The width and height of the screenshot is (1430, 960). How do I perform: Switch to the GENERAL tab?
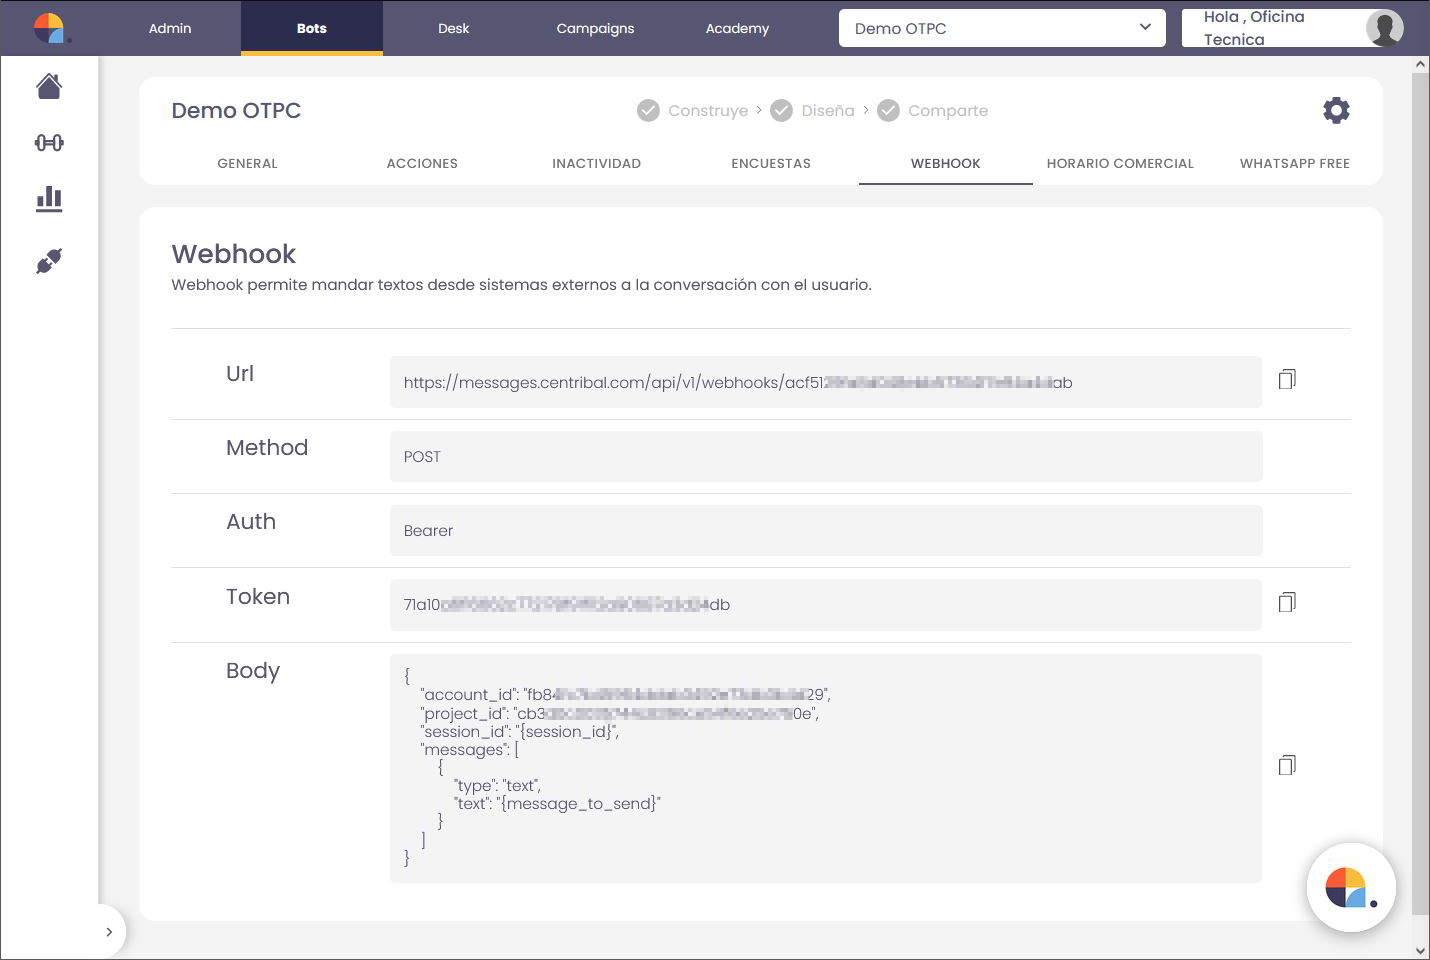(x=247, y=163)
